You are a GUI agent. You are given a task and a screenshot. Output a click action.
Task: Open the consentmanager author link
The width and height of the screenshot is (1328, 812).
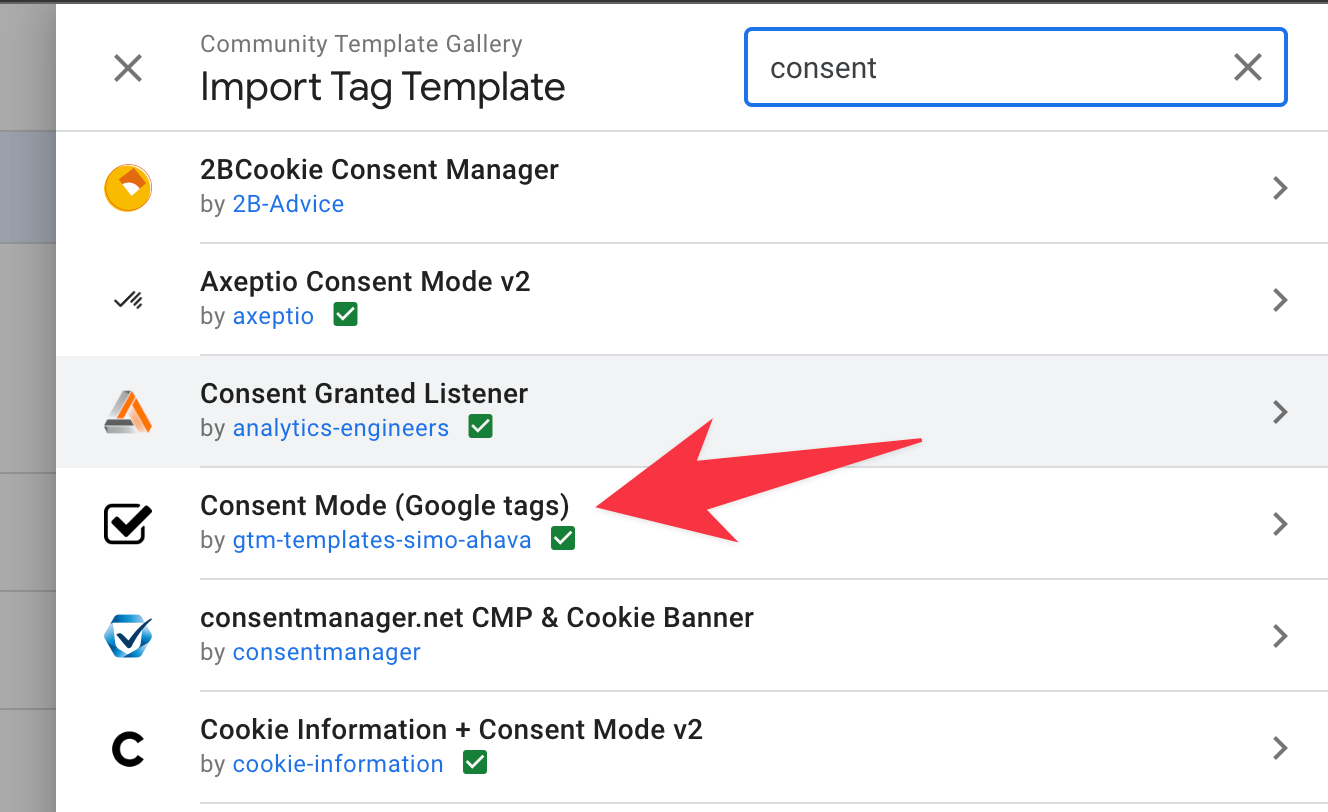pyautogui.click(x=327, y=652)
